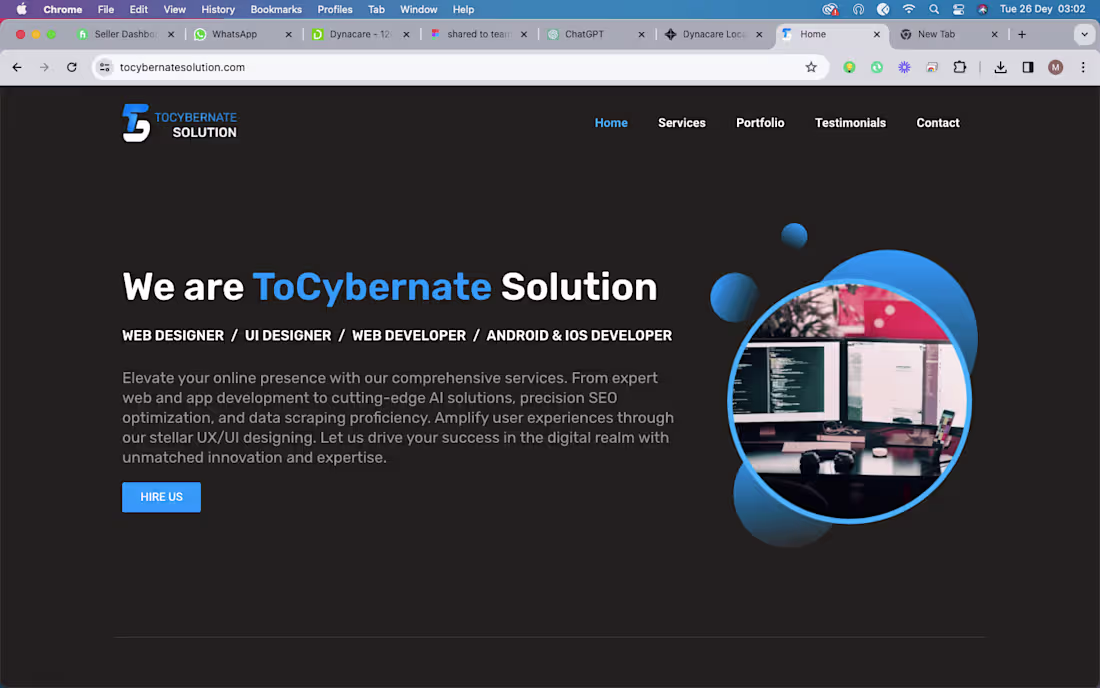
Task: Open the Downloads icon in Chrome toolbar
Action: tap(1000, 67)
